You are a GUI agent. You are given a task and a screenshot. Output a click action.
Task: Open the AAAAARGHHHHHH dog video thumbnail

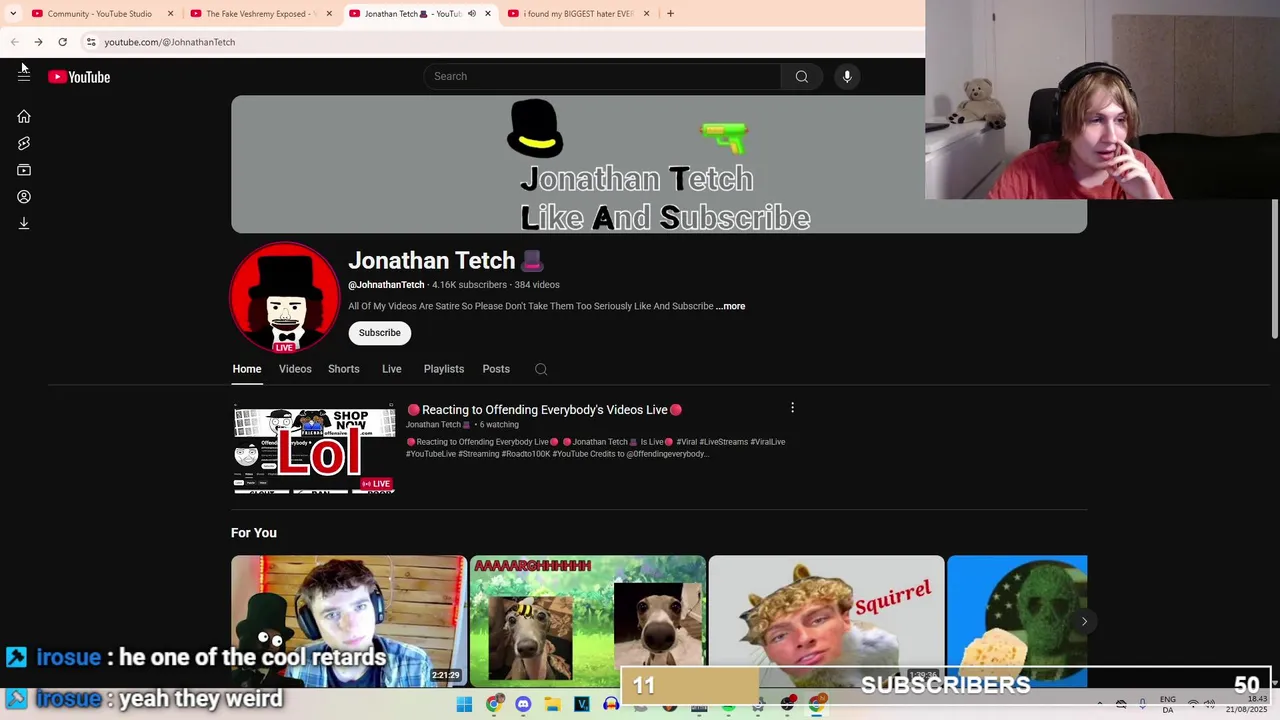(x=588, y=621)
